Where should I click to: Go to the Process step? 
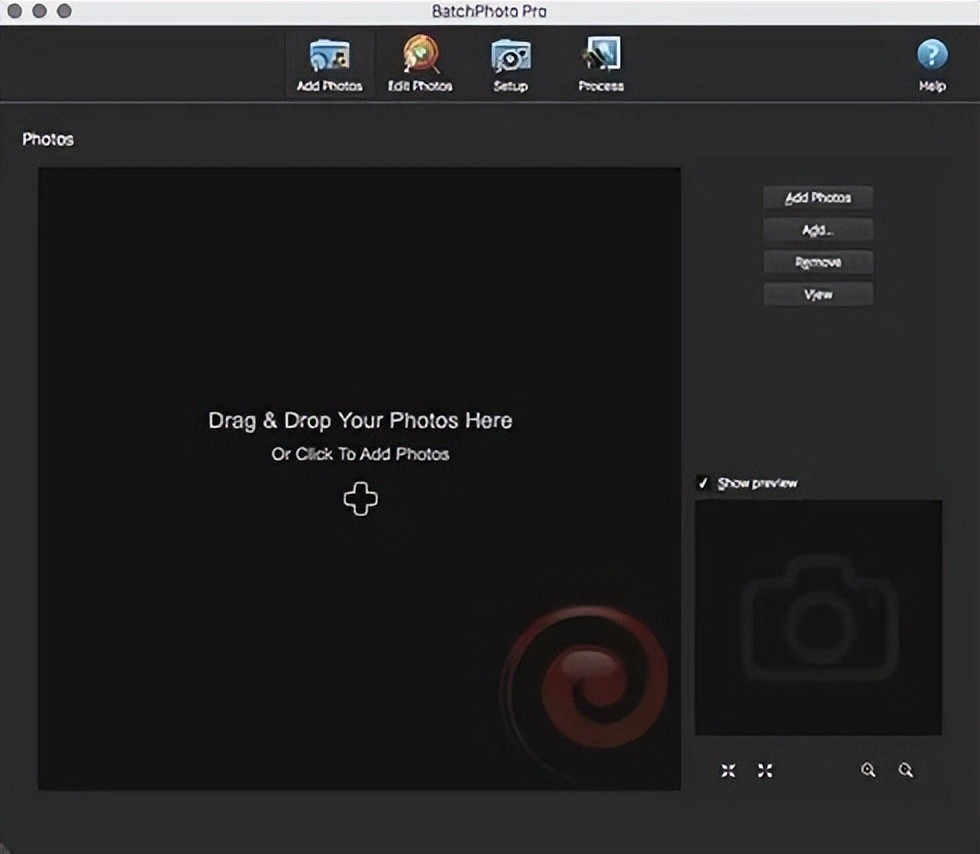(x=601, y=64)
